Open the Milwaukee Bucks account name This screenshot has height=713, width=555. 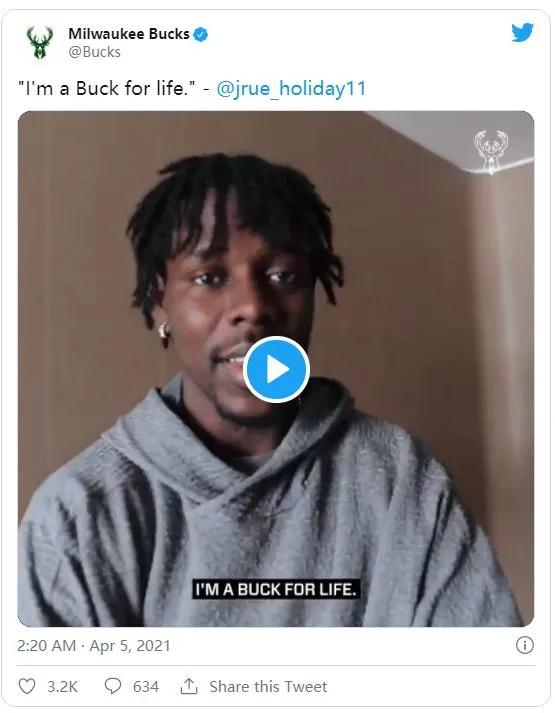129,34
